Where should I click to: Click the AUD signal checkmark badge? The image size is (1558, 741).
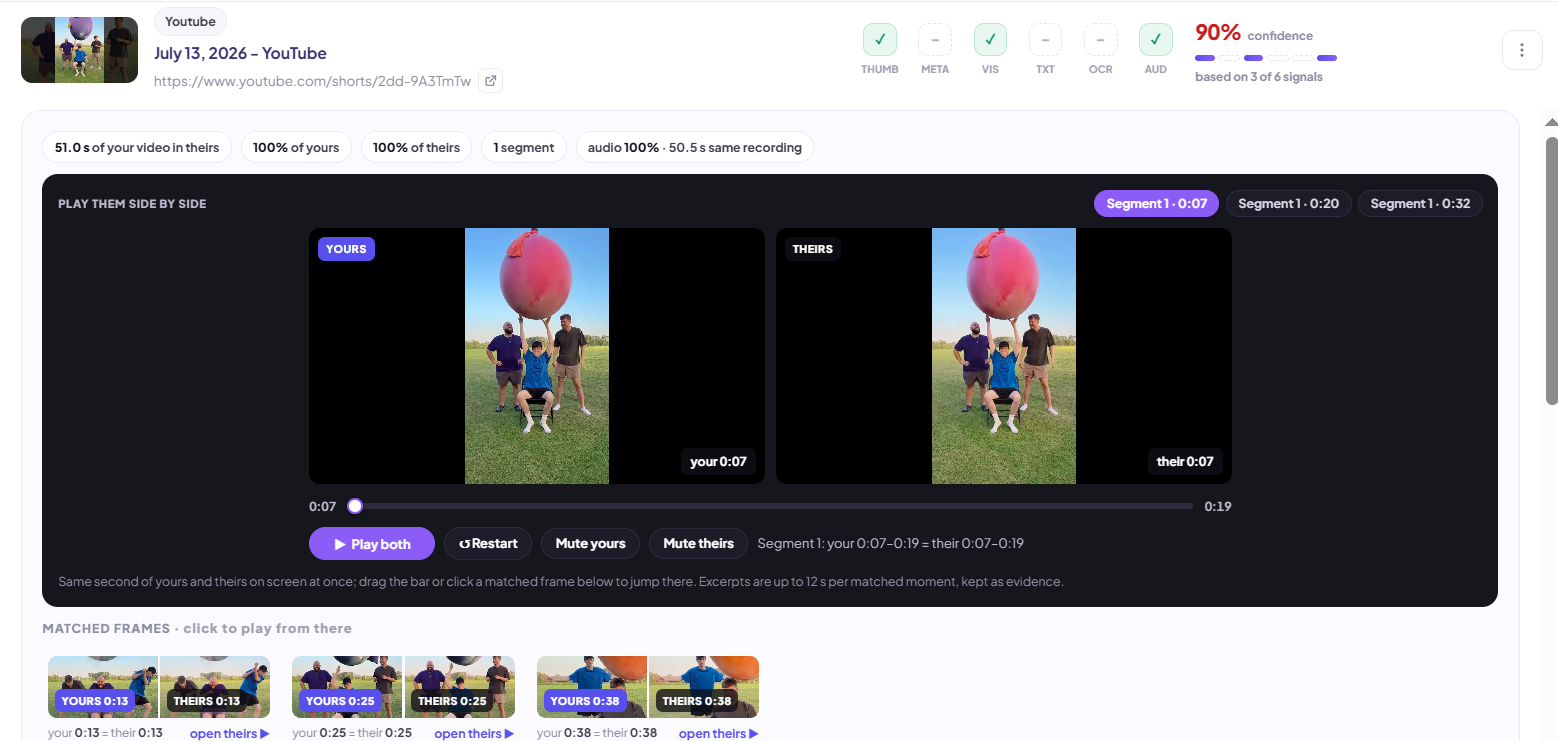1156,40
